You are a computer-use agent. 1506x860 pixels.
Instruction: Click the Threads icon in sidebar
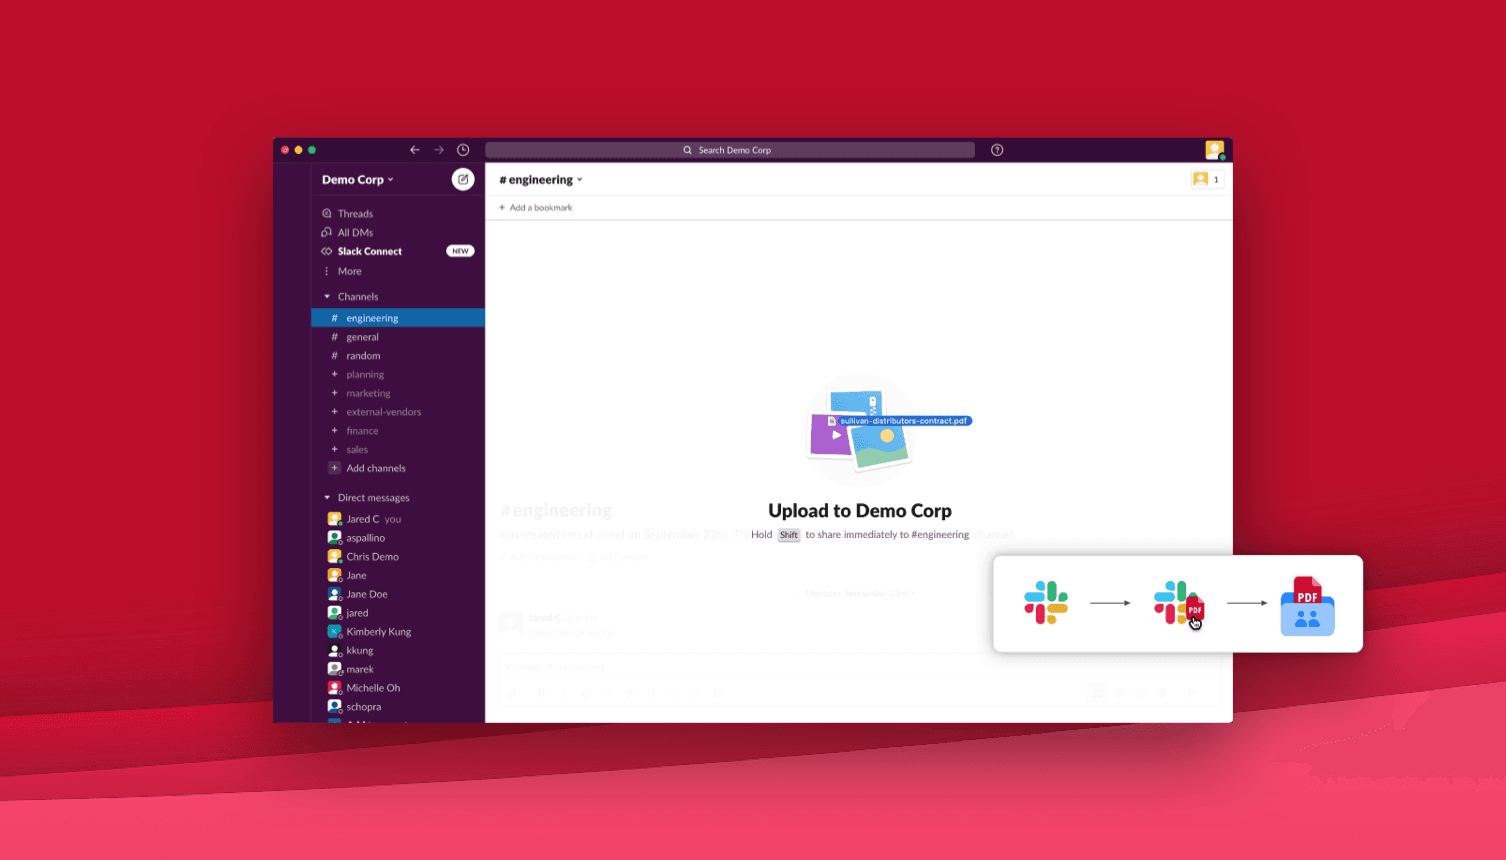point(326,213)
